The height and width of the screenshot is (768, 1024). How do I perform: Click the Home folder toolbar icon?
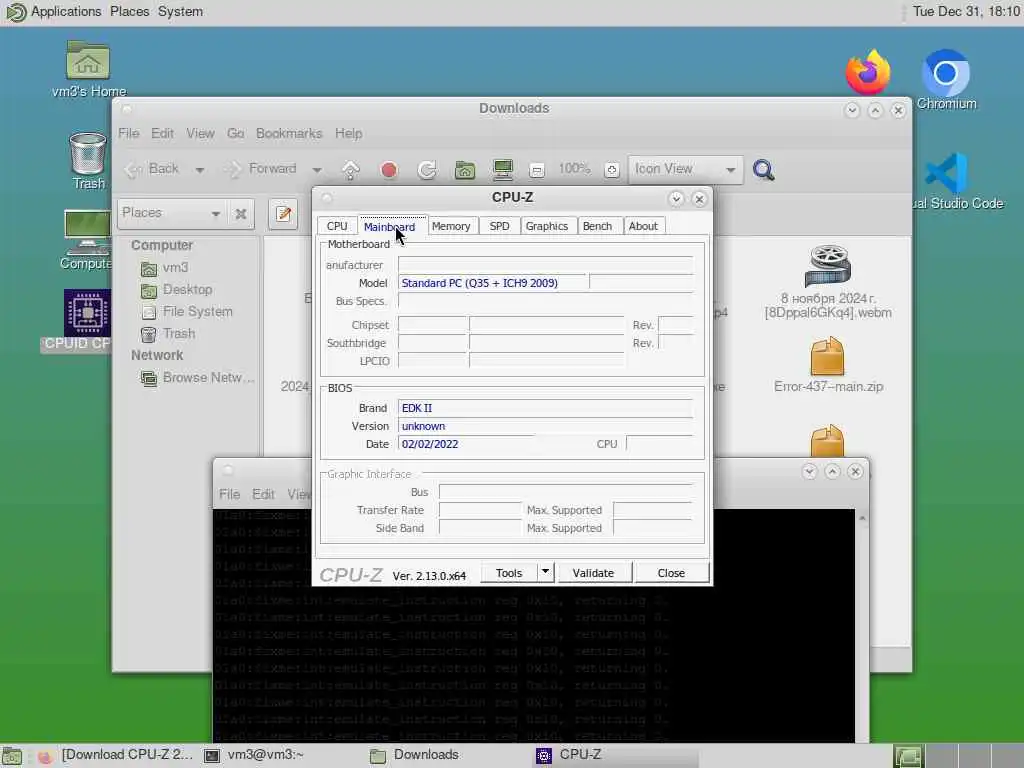click(464, 170)
